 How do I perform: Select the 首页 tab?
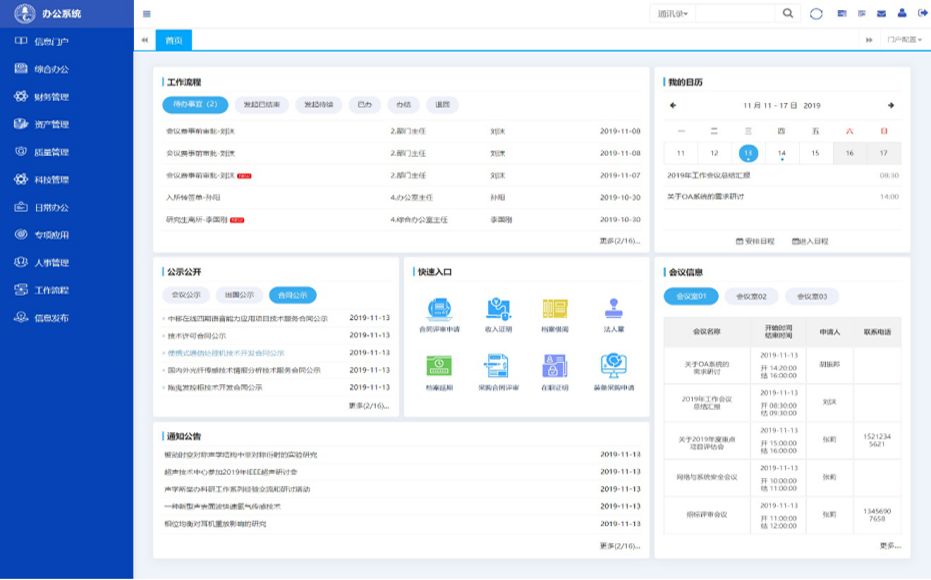(174, 40)
